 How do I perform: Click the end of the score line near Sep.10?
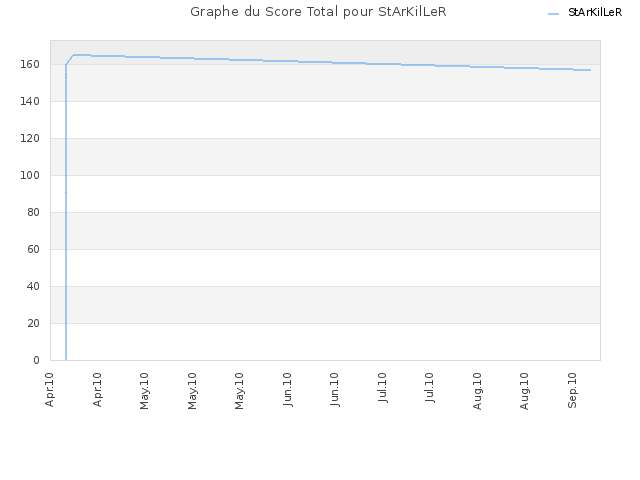(x=590, y=70)
